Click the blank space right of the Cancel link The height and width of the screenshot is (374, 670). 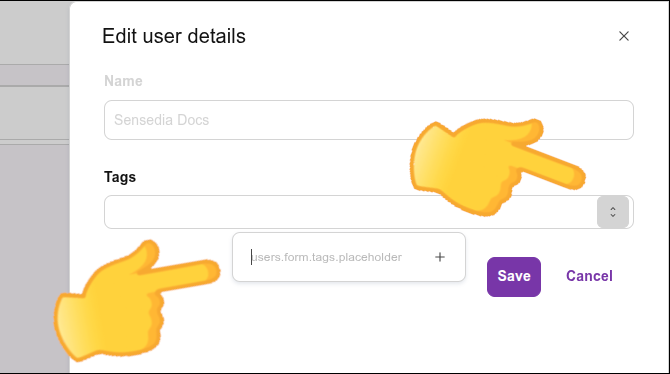pyautogui.click(x=639, y=276)
